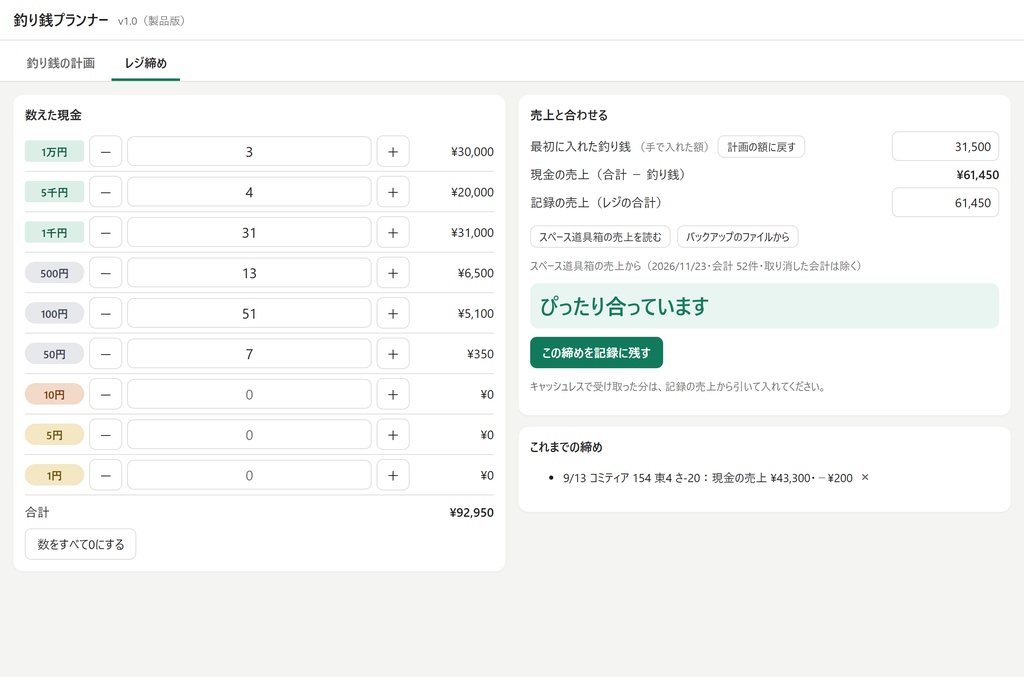Click スペース道具箱の売上を読む button

600,236
